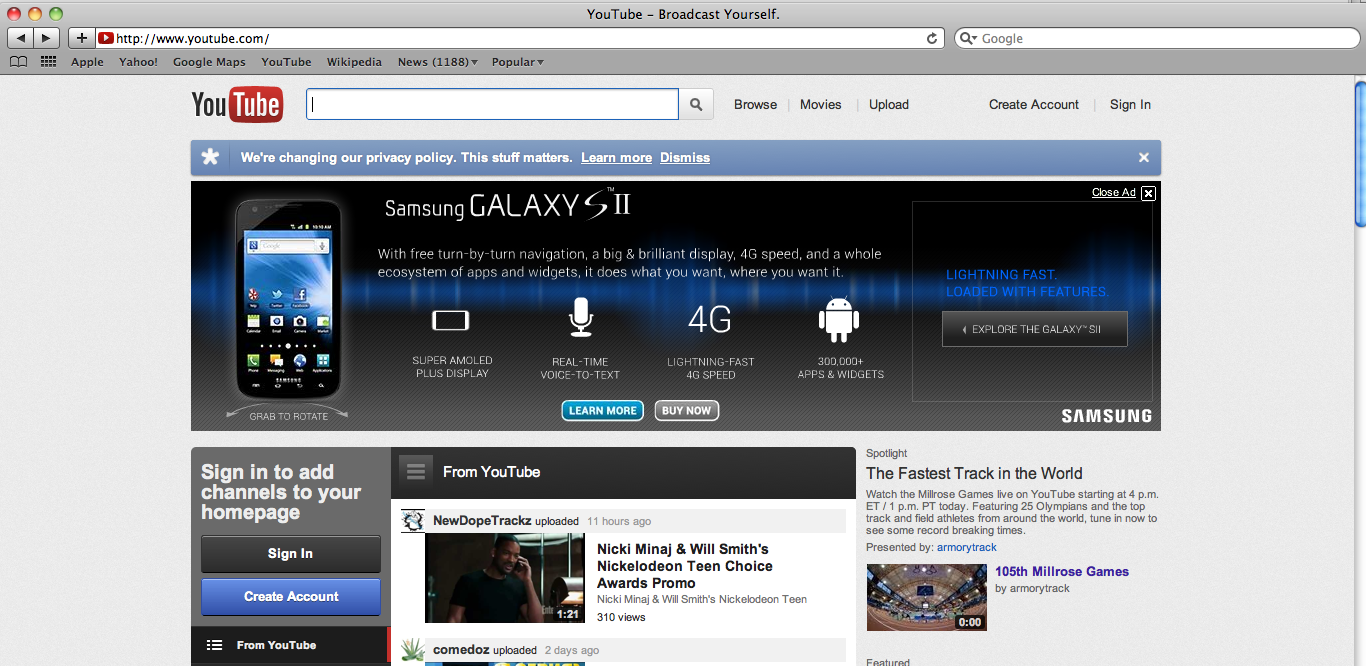Click the reload page icon in the address bar

(x=932, y=38)
